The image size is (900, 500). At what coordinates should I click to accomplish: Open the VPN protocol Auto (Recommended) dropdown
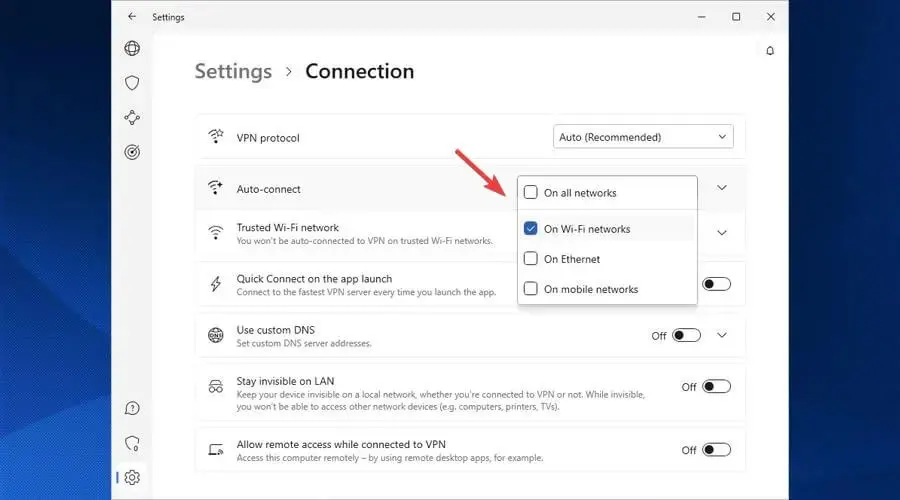coord(643,137)
